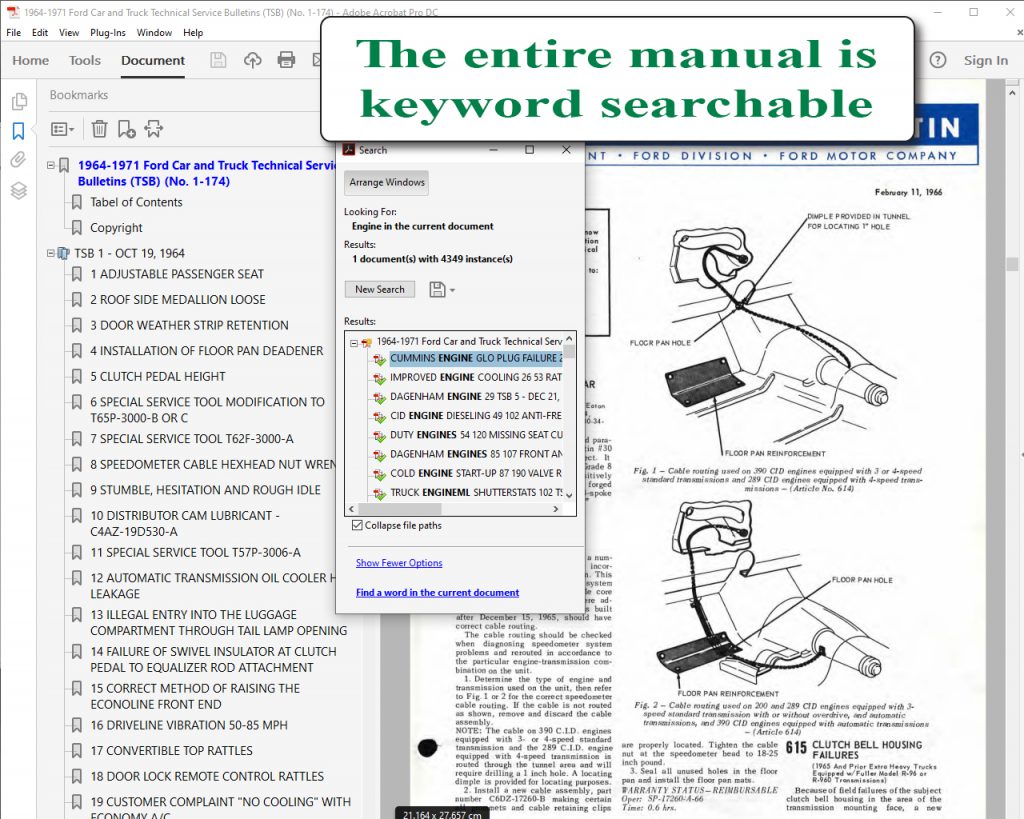This screenshot has width=1024, height=819.
Task: Open the Tabel of Contents bookmark
Action: click(x=136, y=202)
